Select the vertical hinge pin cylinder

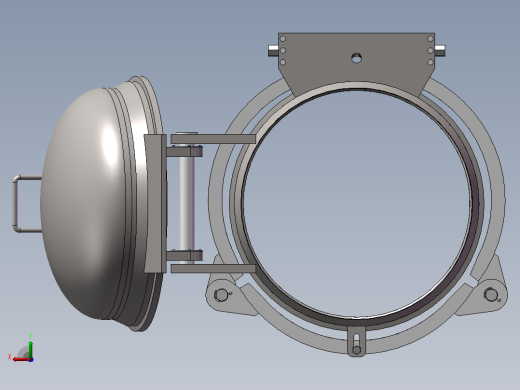187,203
